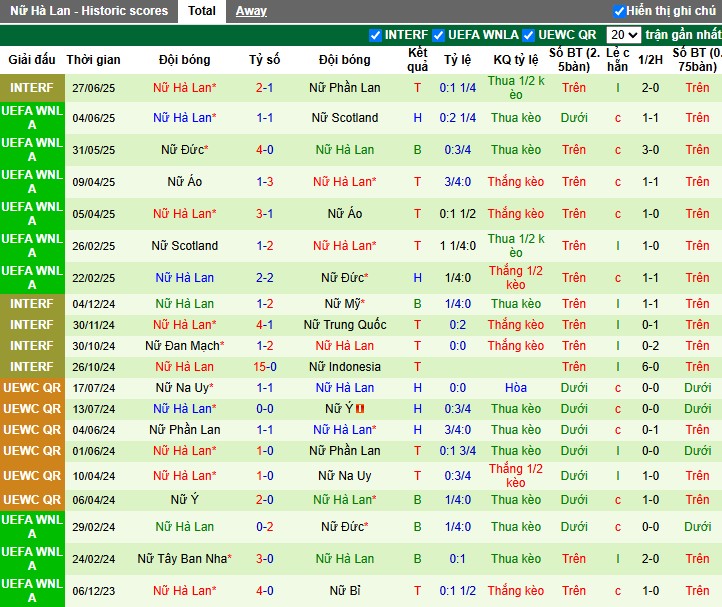Uncheck the INTERF filter checkbox
This screenshot has height=607, width=722.
[375, 35]
